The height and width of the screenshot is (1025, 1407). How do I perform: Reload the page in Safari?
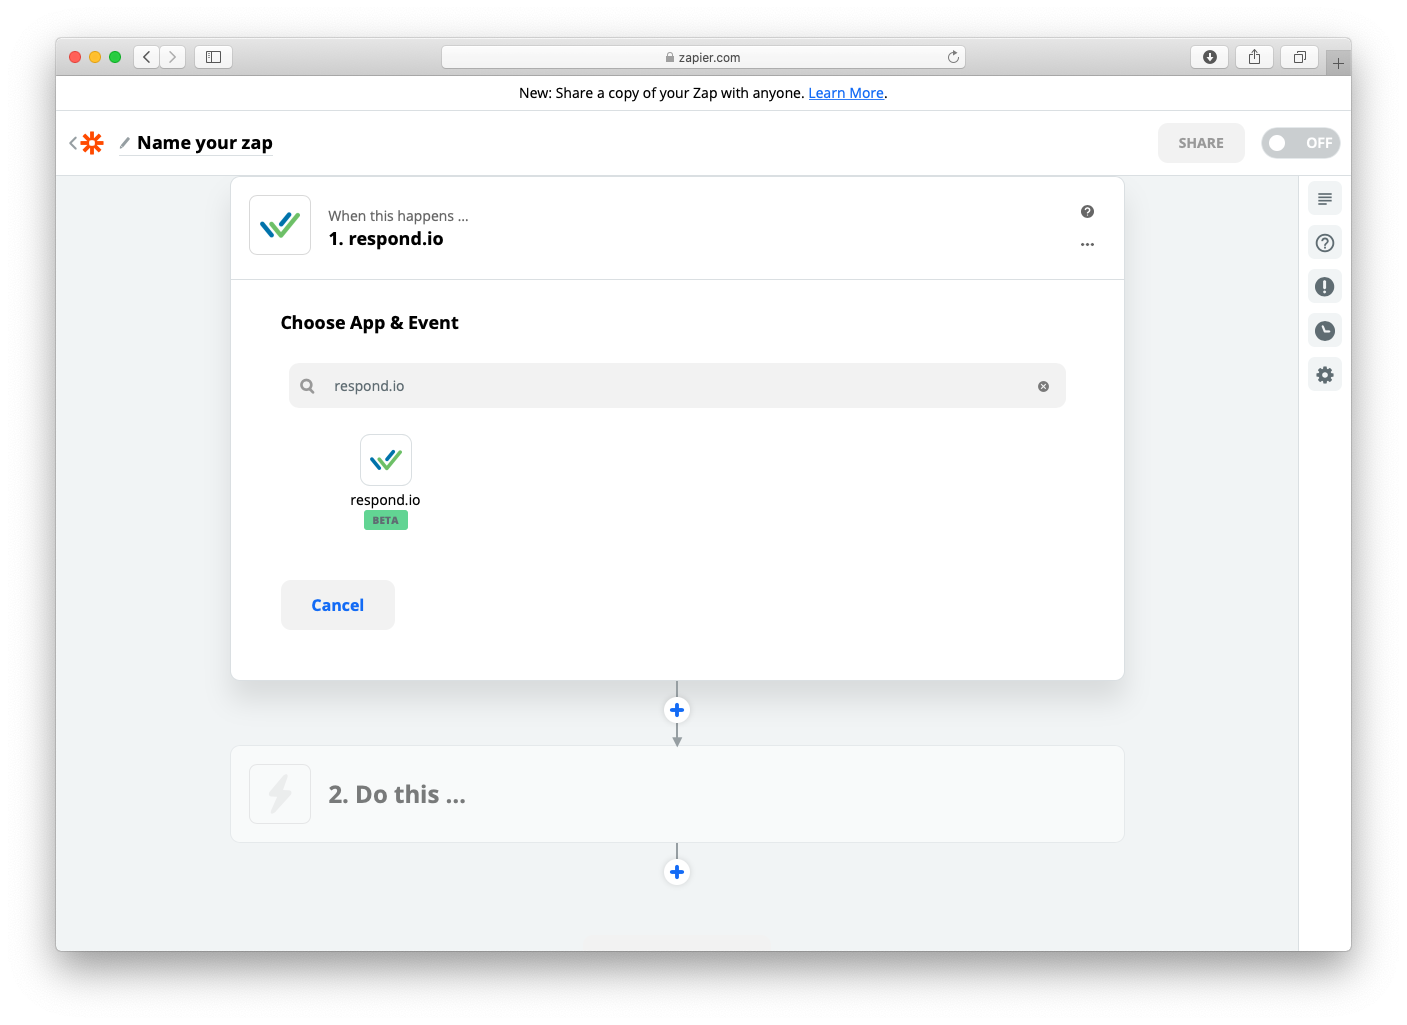pyautogui.click(x=953, y=57)
